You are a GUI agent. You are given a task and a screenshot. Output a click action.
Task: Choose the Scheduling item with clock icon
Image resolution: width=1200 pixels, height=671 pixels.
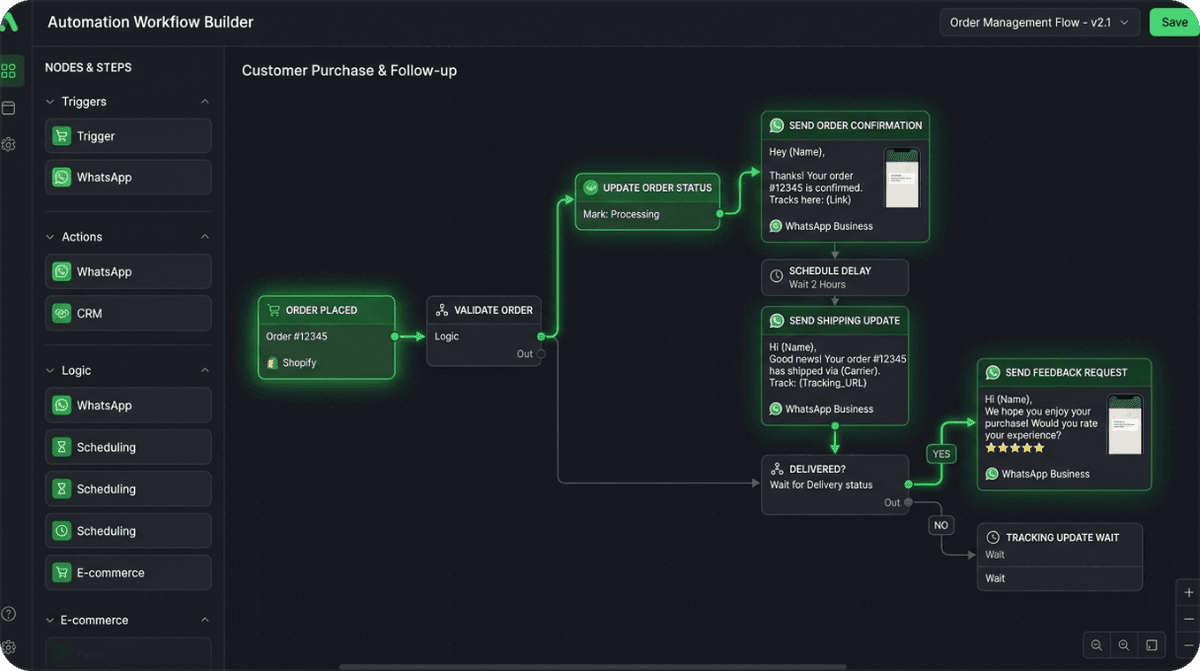coord(128,531)
